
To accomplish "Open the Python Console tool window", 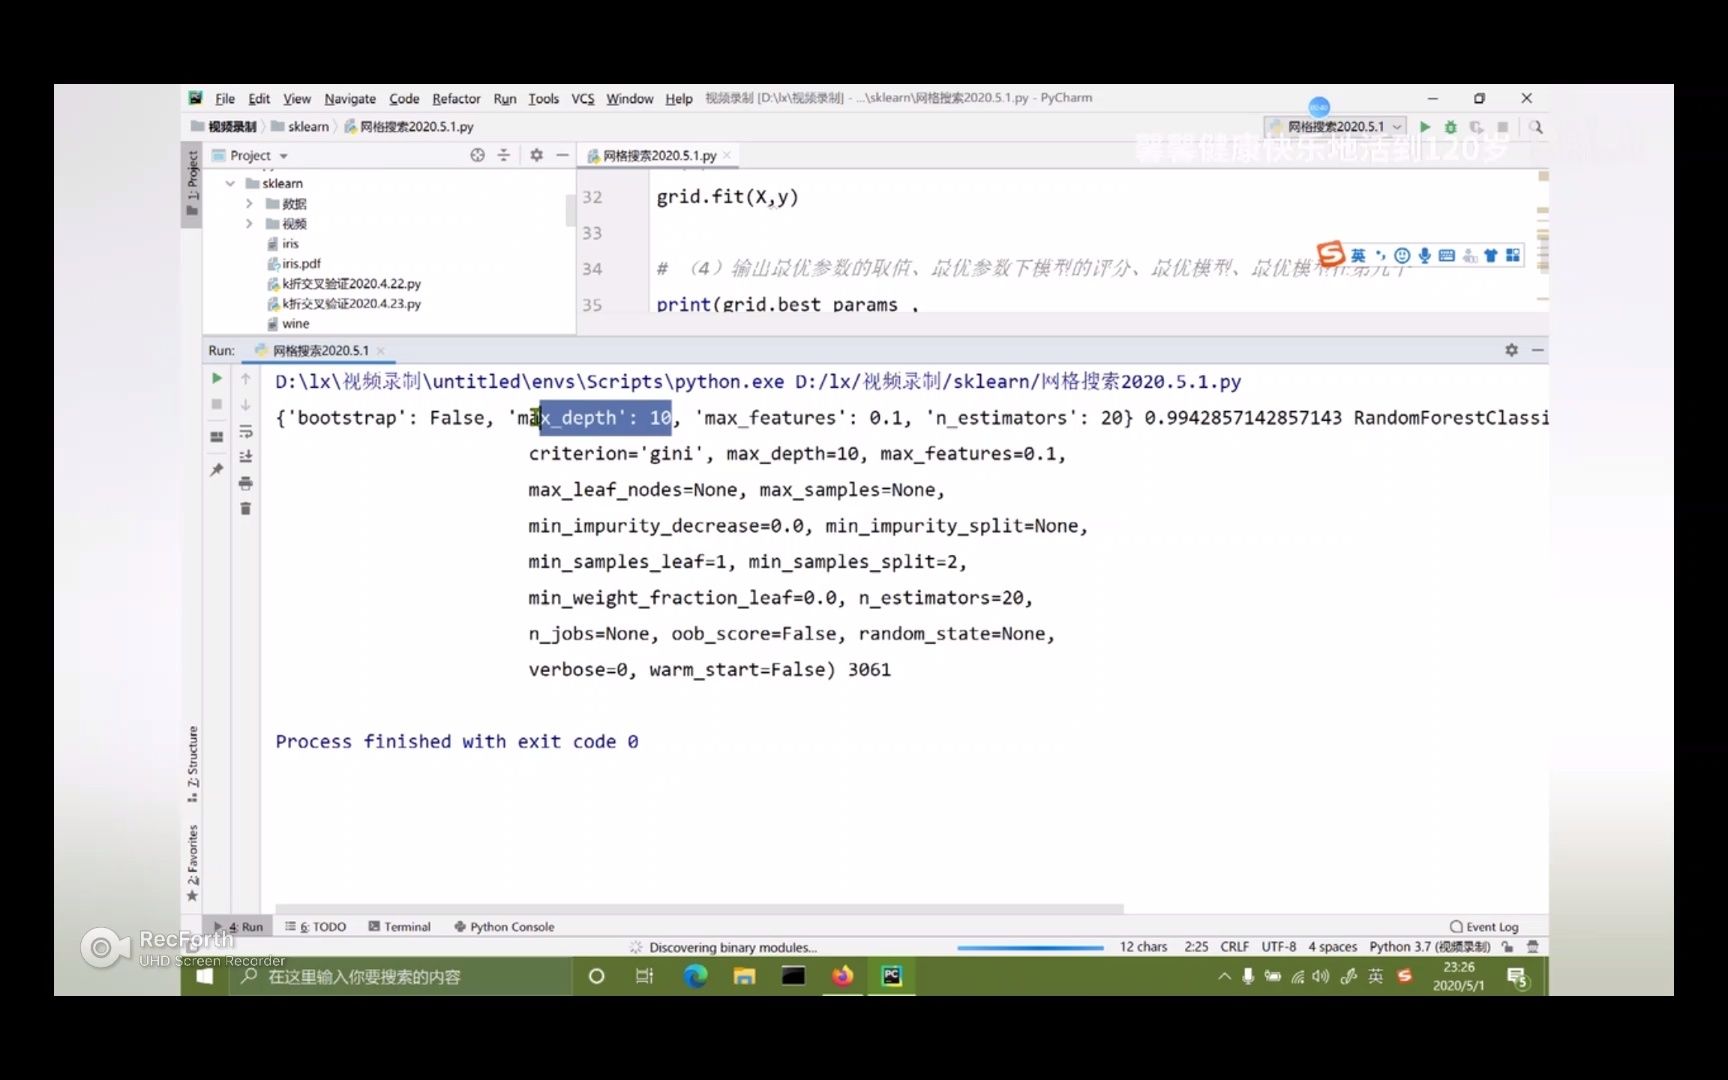I will point(504,927).
